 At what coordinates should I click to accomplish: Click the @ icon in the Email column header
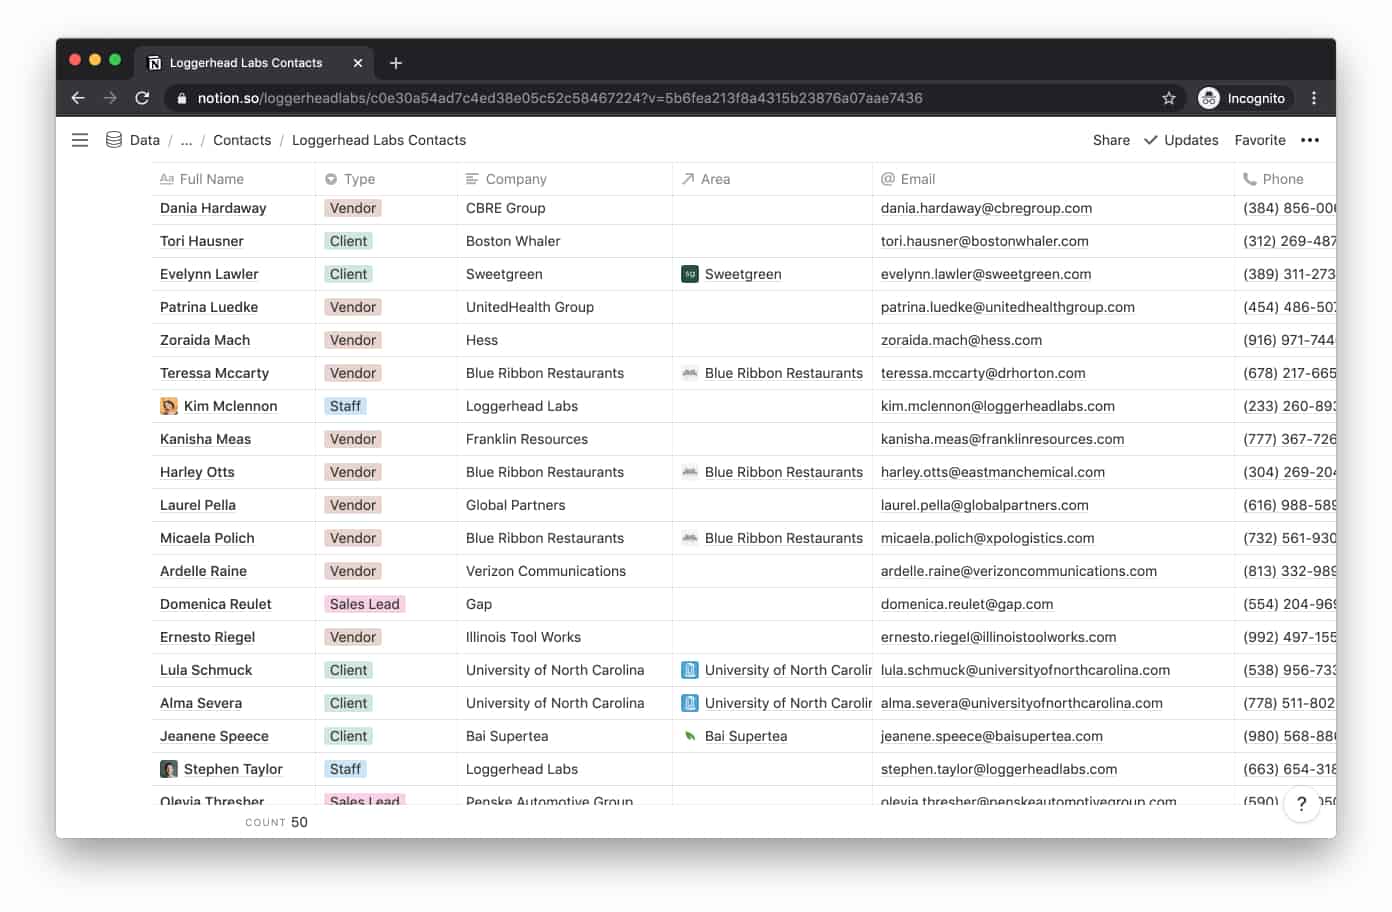886,179
